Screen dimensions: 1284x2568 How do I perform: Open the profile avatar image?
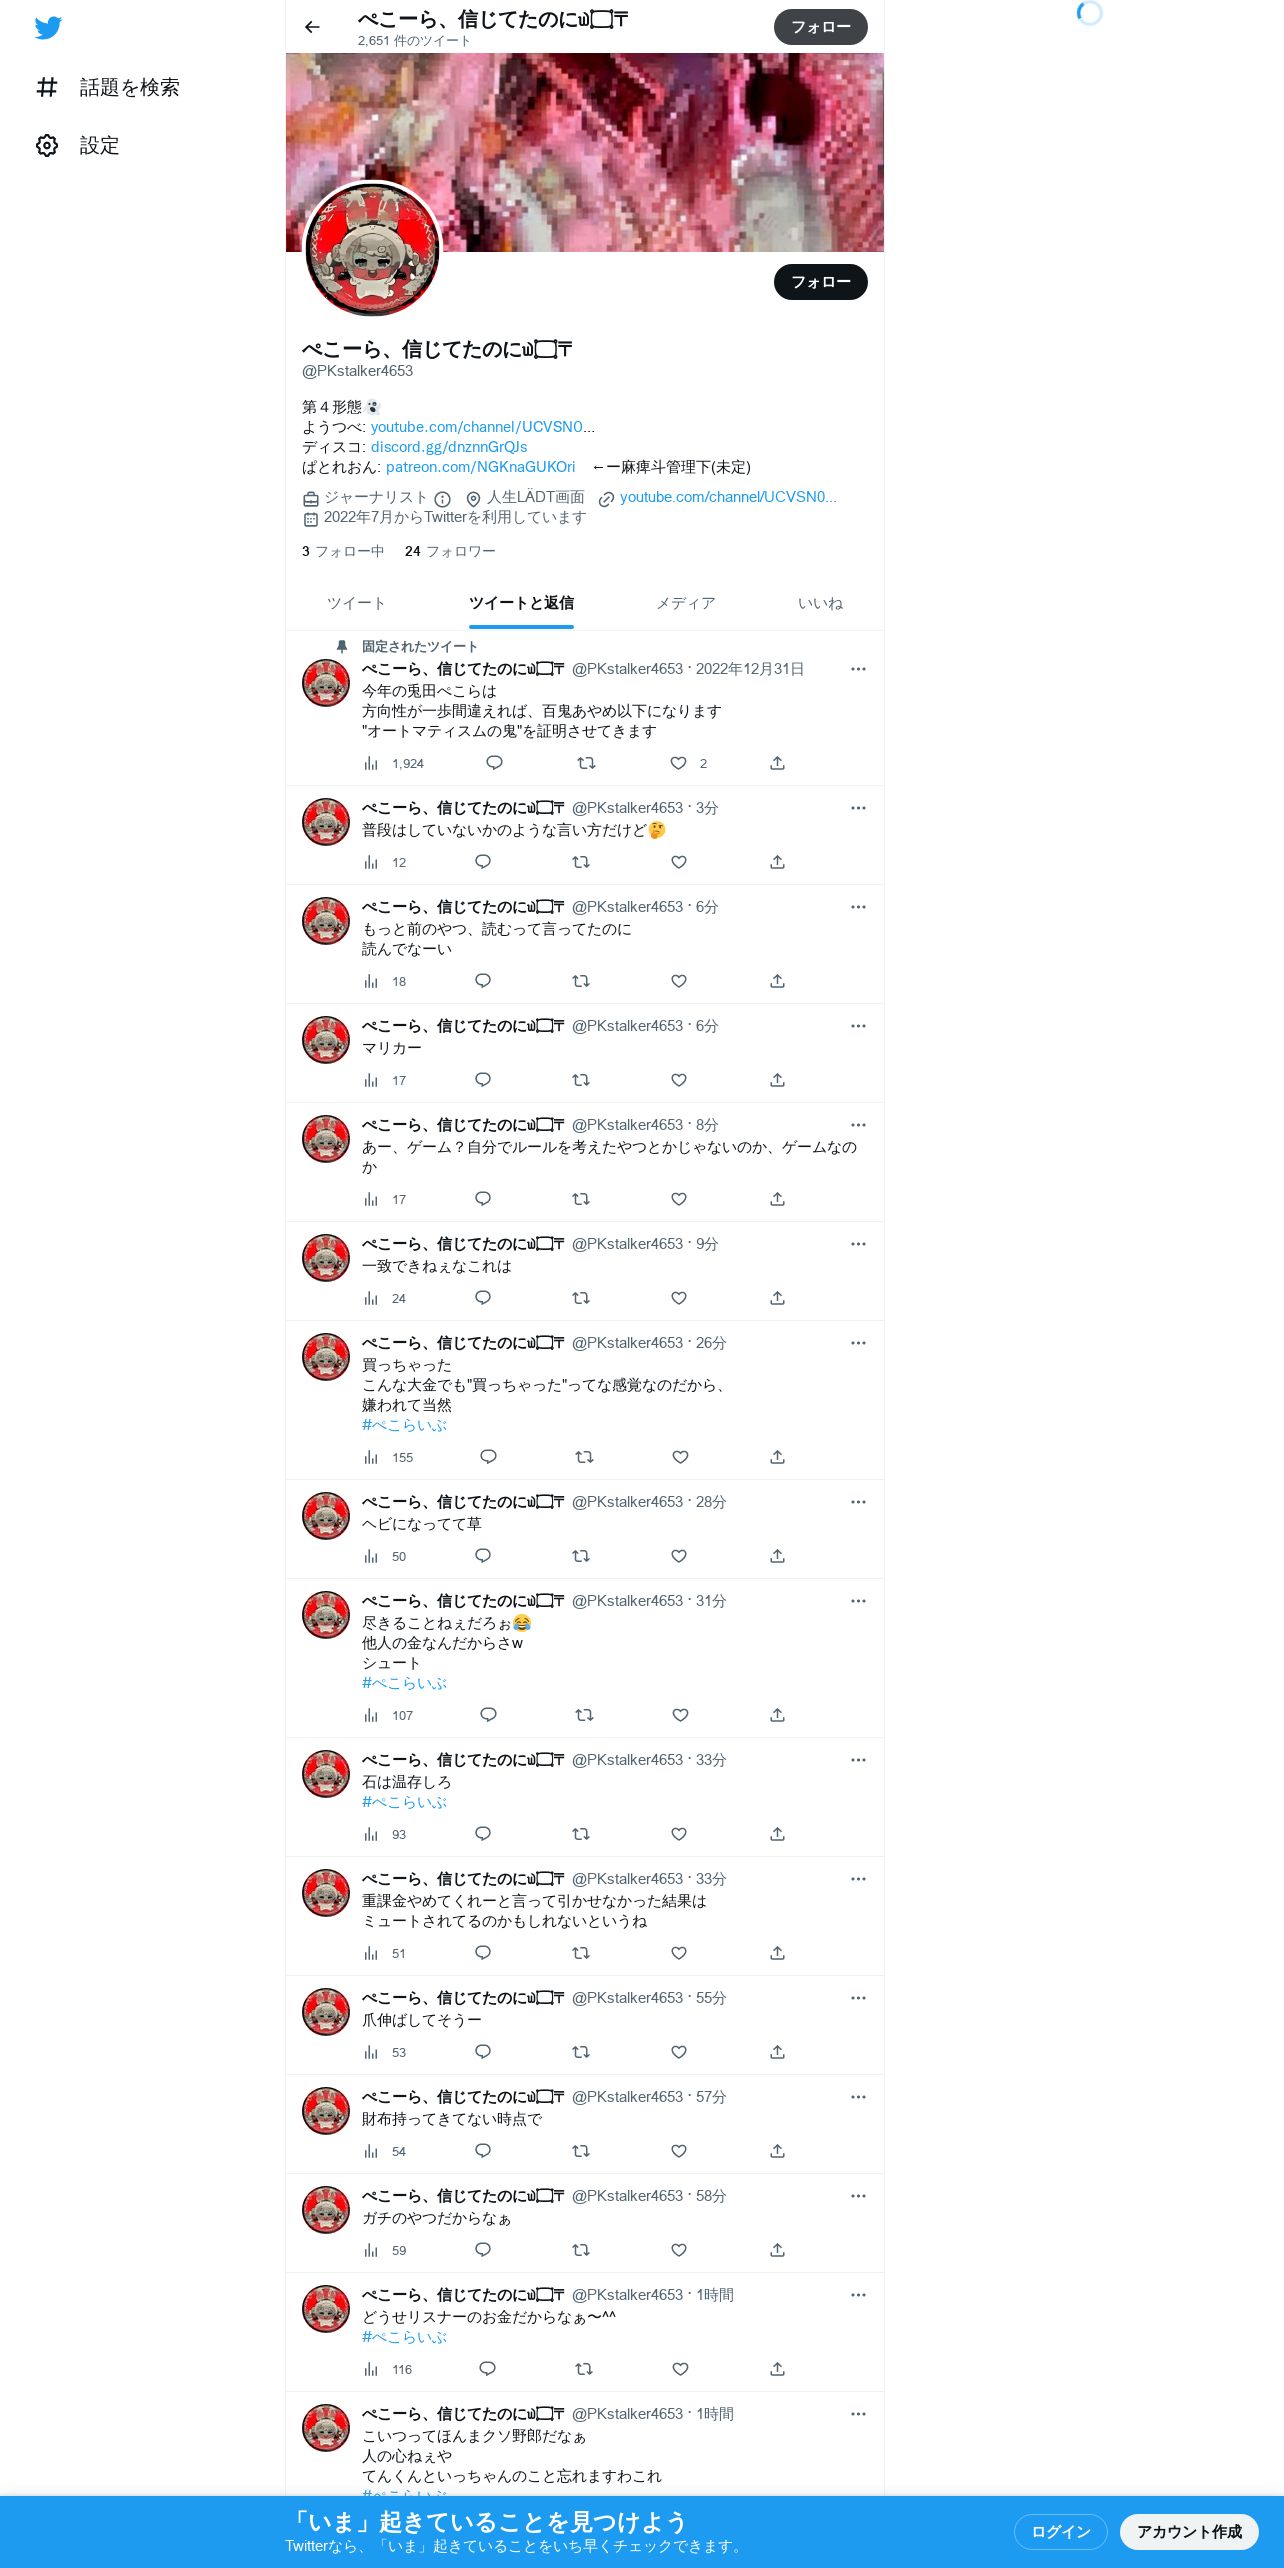[x=372, y=250]
